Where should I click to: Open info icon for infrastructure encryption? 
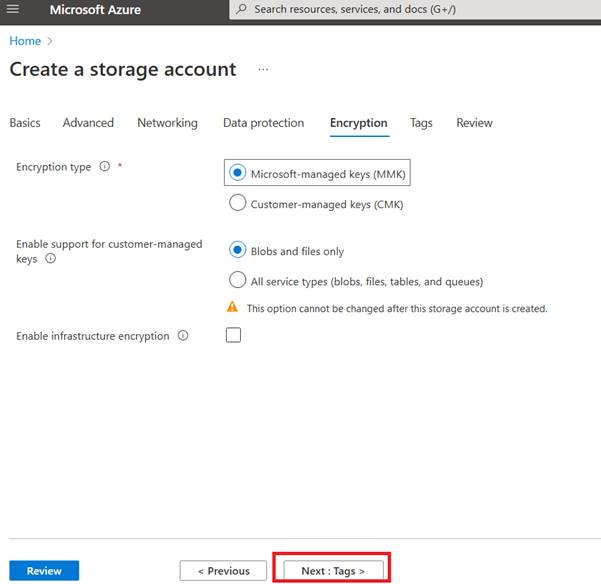click(x=183, y=336)
